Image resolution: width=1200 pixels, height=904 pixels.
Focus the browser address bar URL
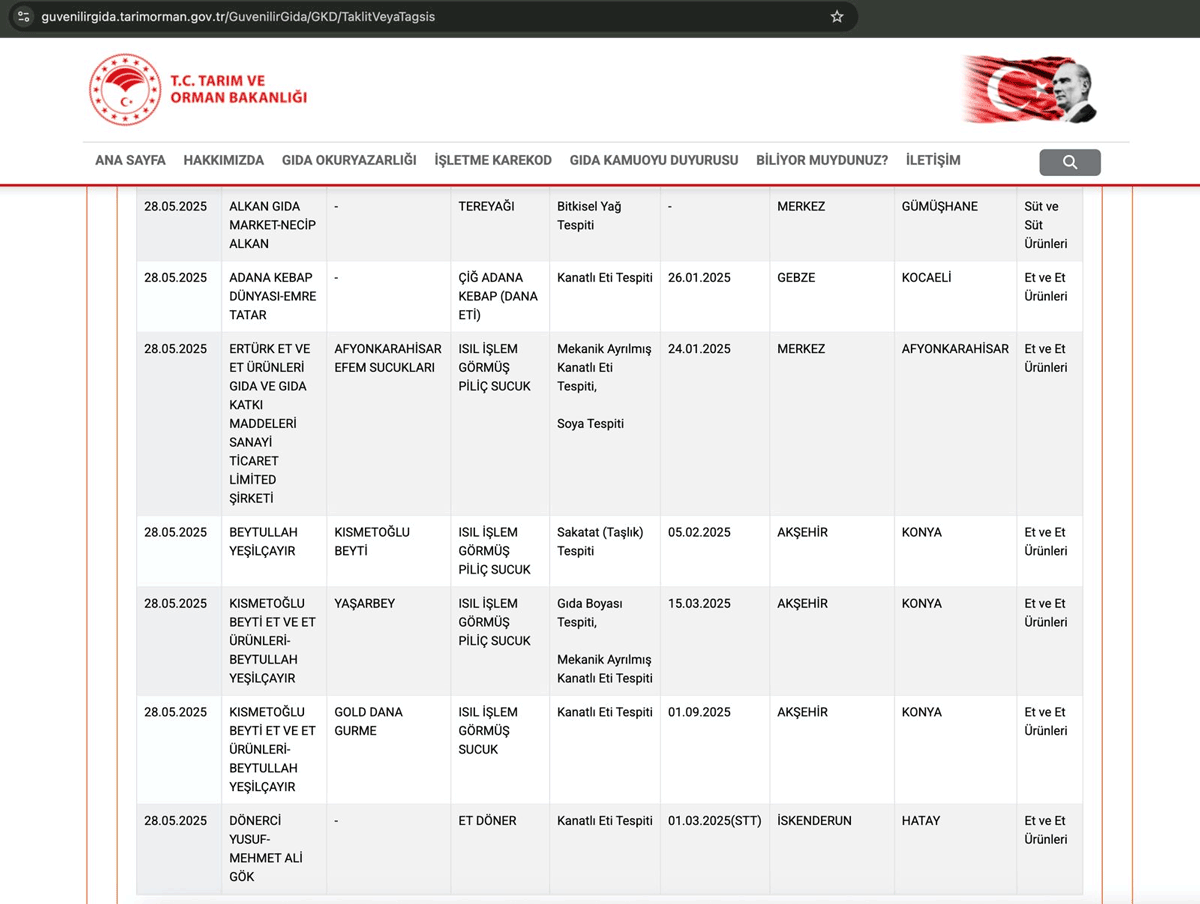pos(238,17)
